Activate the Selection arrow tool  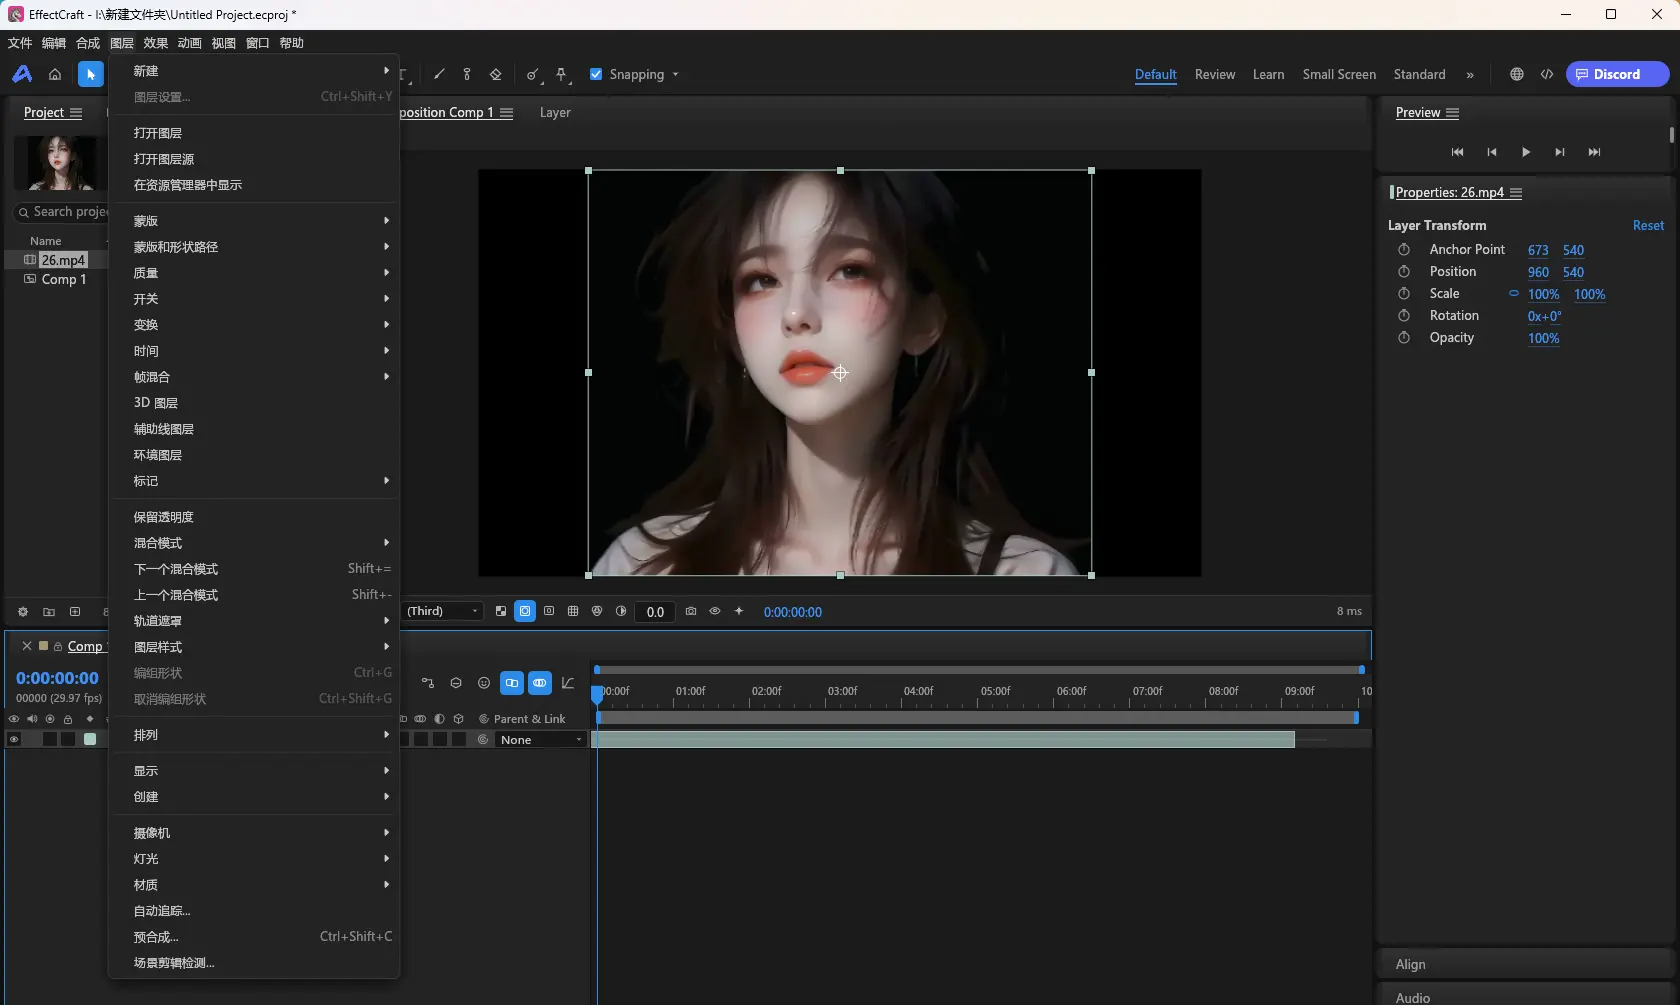pos(91,74)
